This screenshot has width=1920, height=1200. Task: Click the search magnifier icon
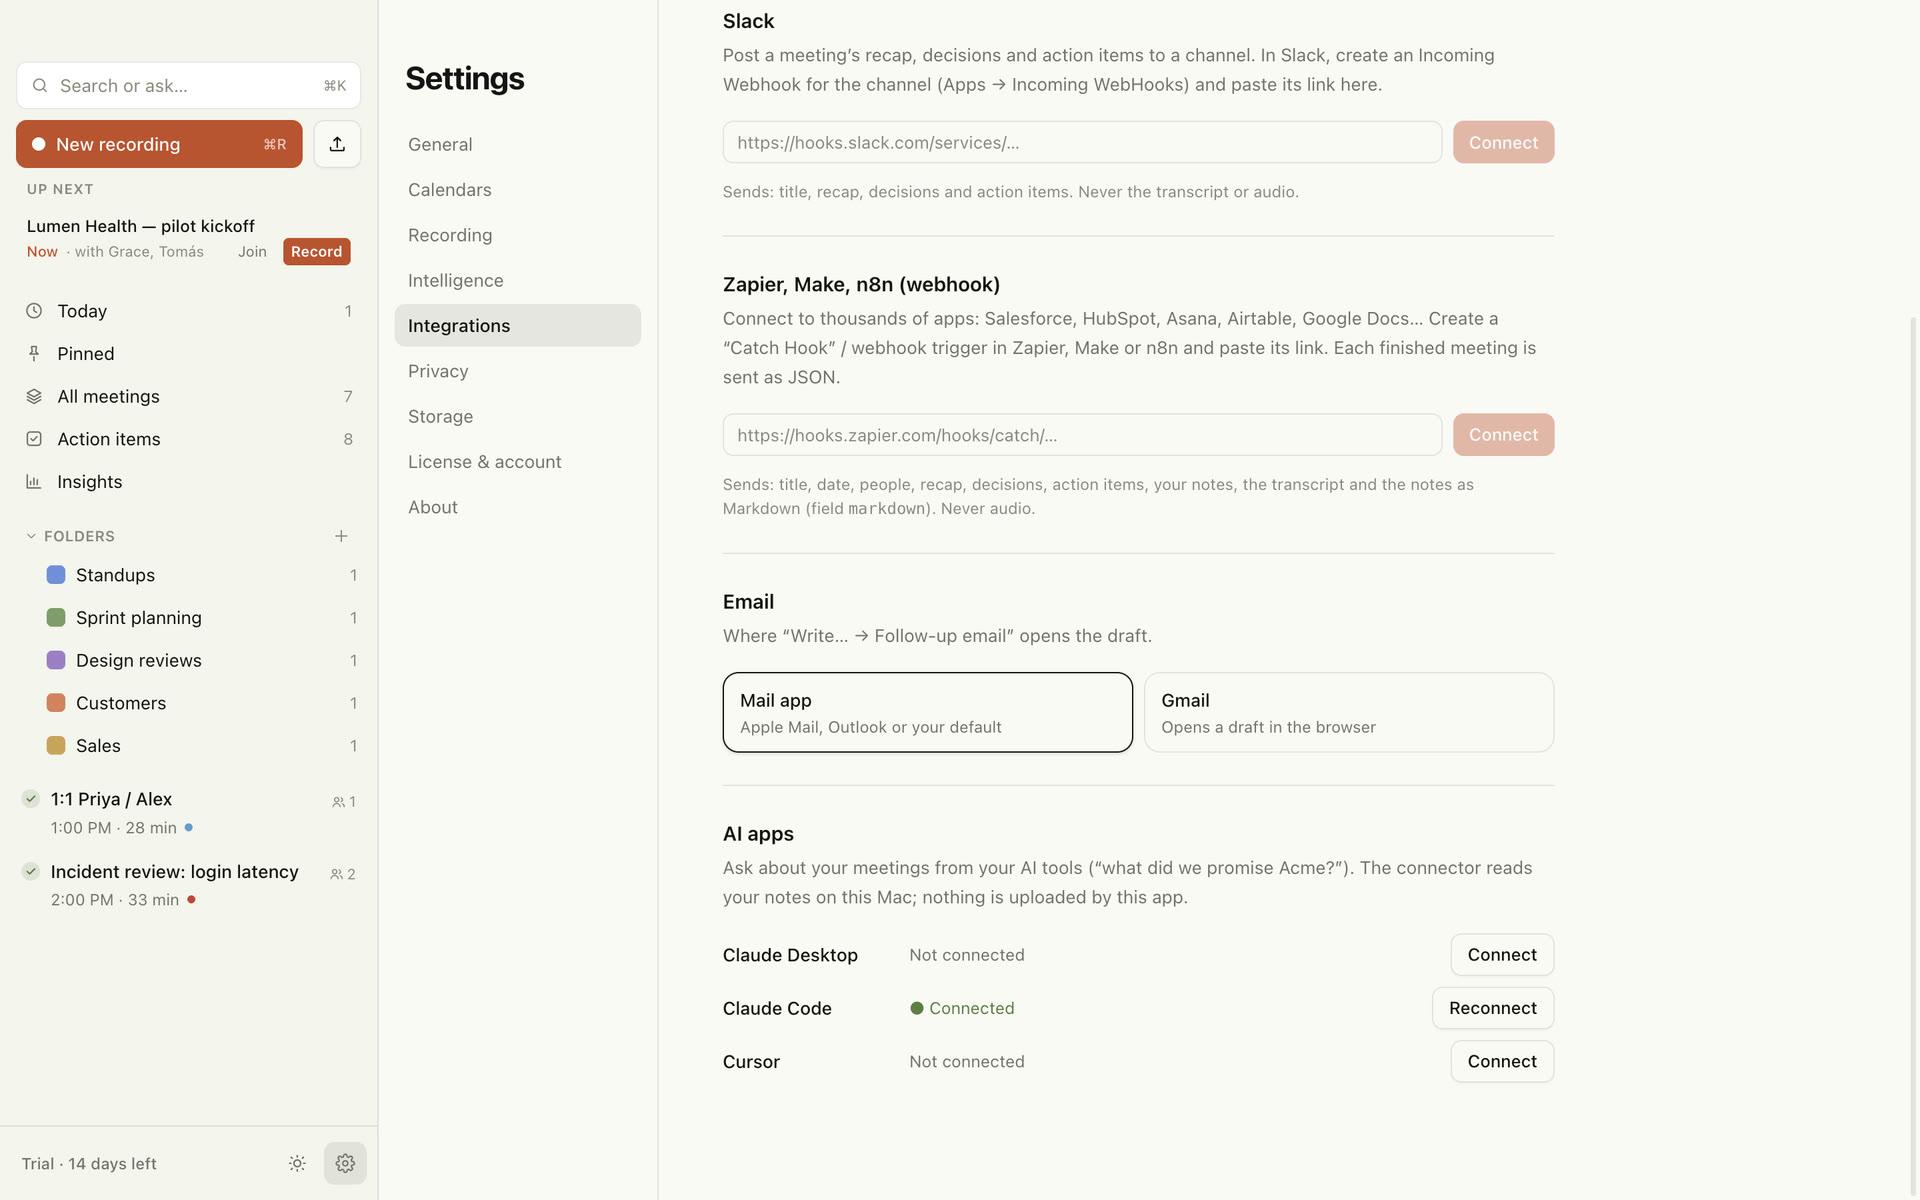point(40,86)
